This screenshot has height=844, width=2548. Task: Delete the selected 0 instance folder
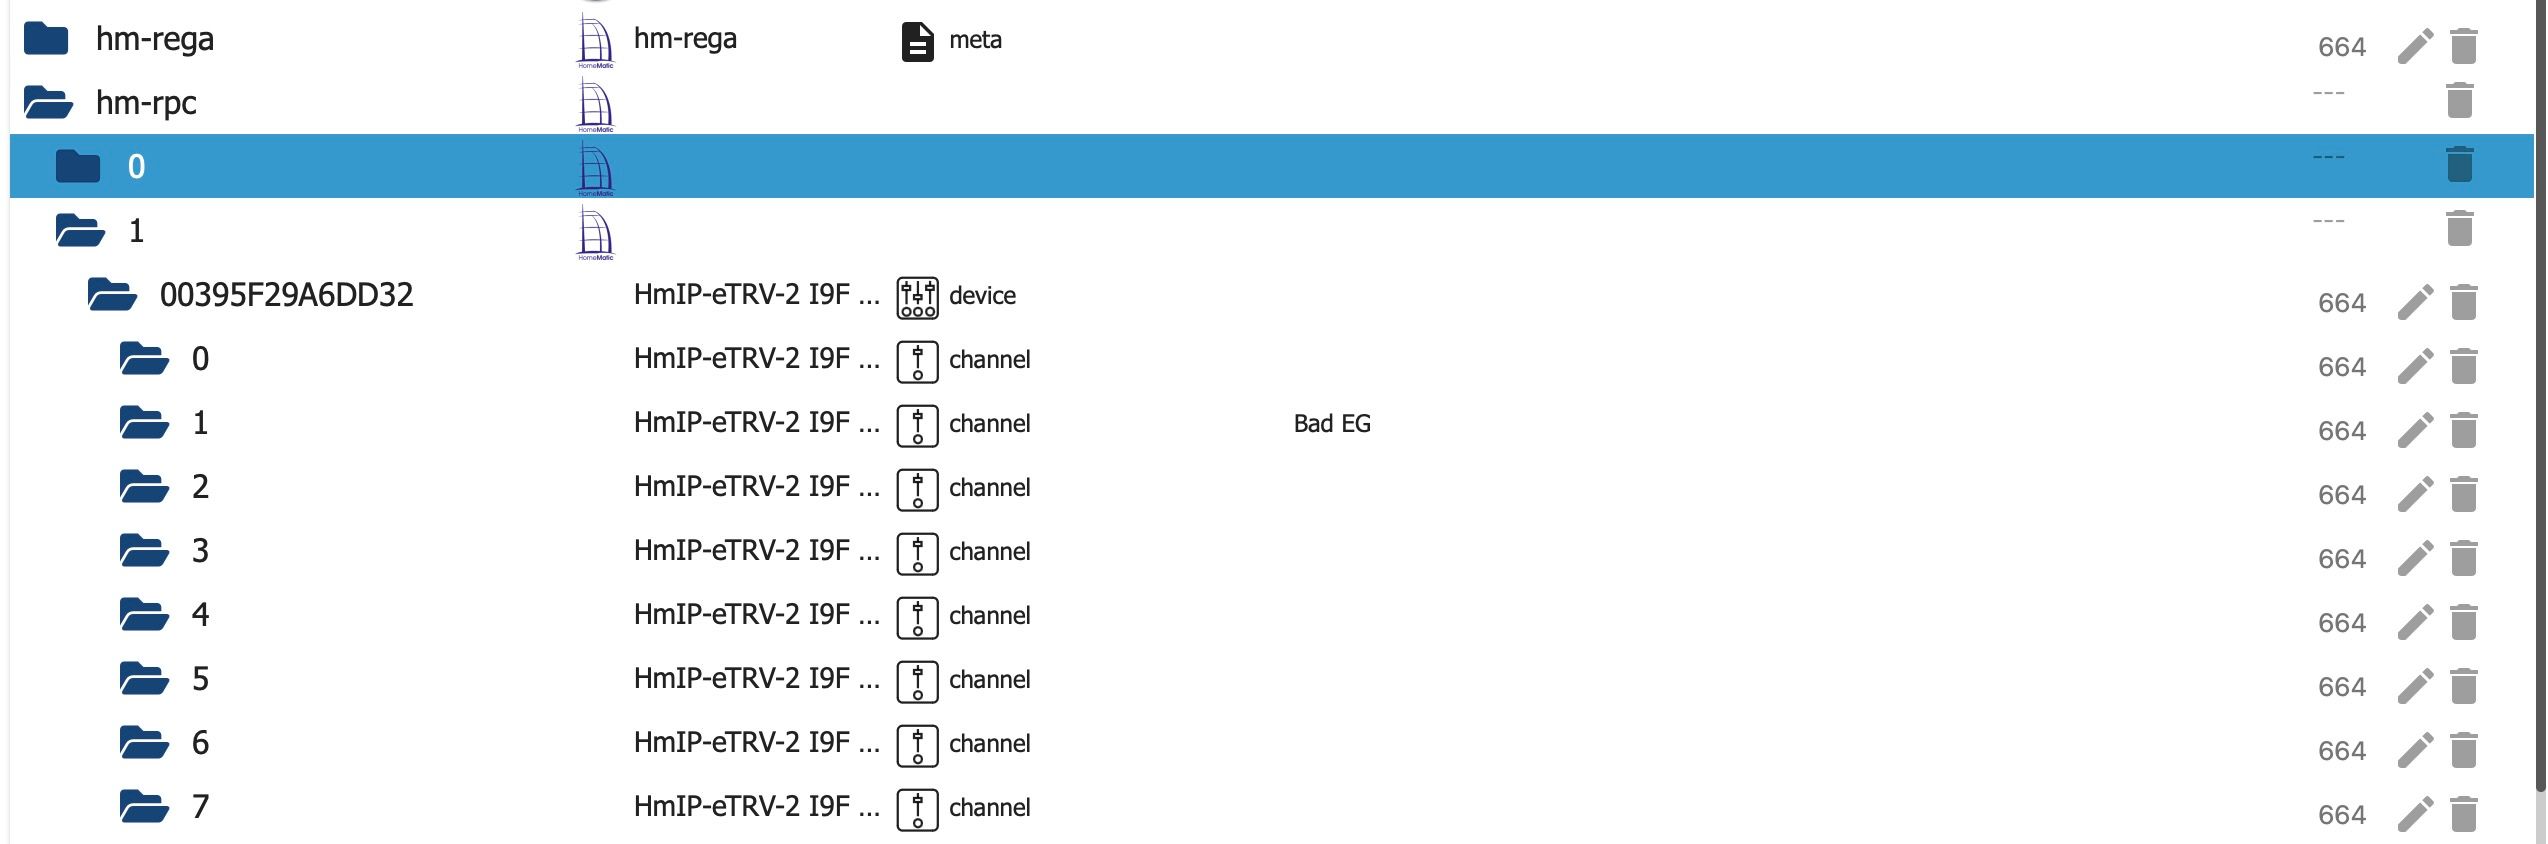(x=2459, y=164)
